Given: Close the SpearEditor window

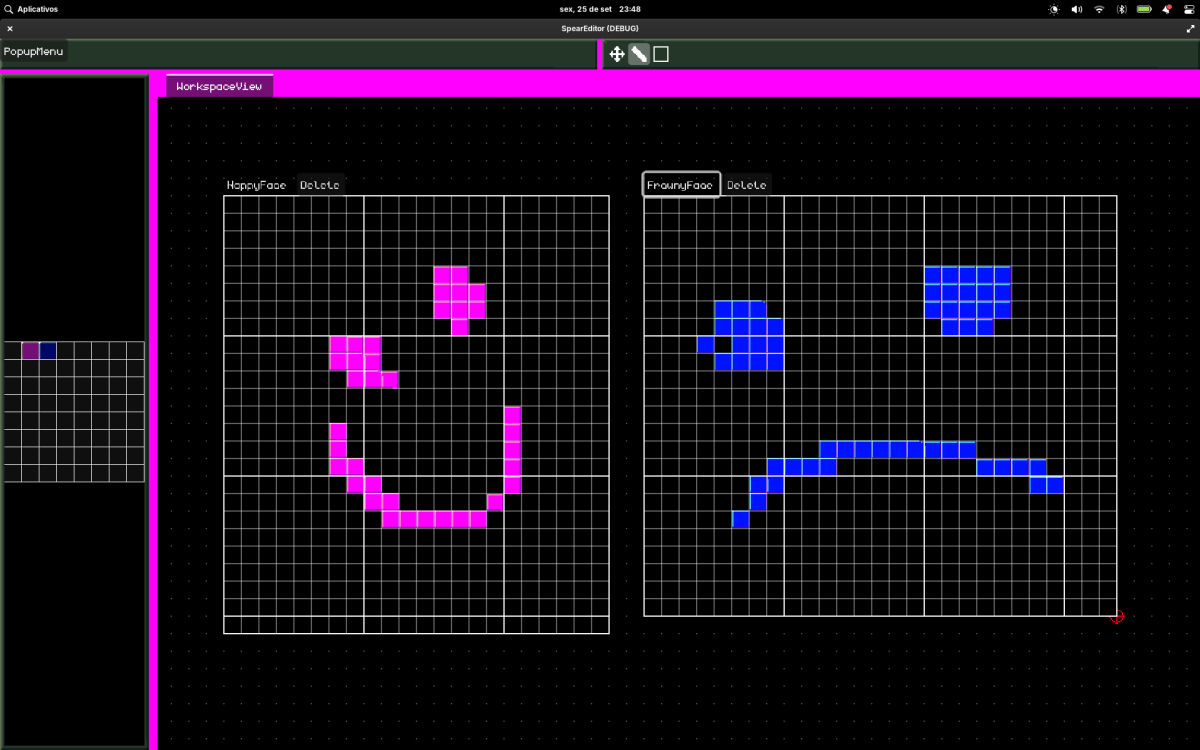Looking at the screenshot, I should click(x=10, y=29).
